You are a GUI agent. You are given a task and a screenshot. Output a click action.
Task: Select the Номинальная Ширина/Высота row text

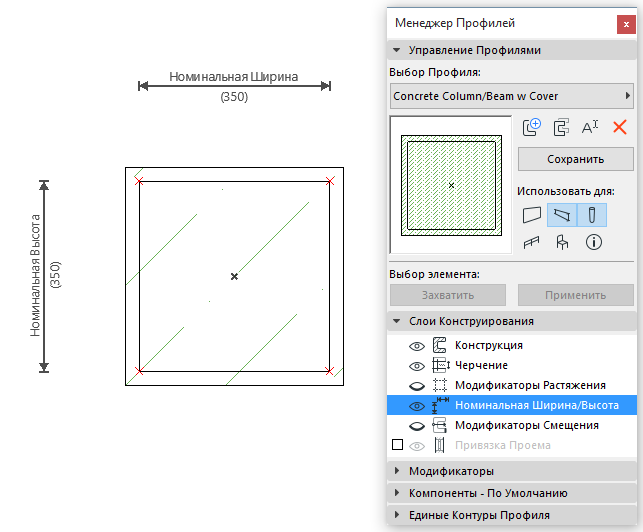click(537, 405)
